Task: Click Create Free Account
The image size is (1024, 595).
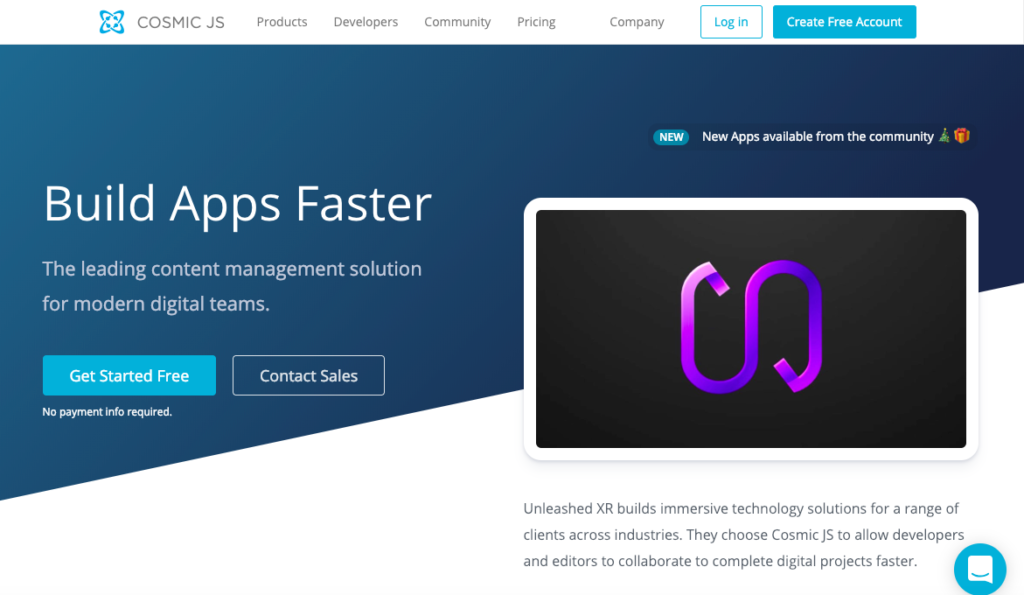Action: point(844,21)
